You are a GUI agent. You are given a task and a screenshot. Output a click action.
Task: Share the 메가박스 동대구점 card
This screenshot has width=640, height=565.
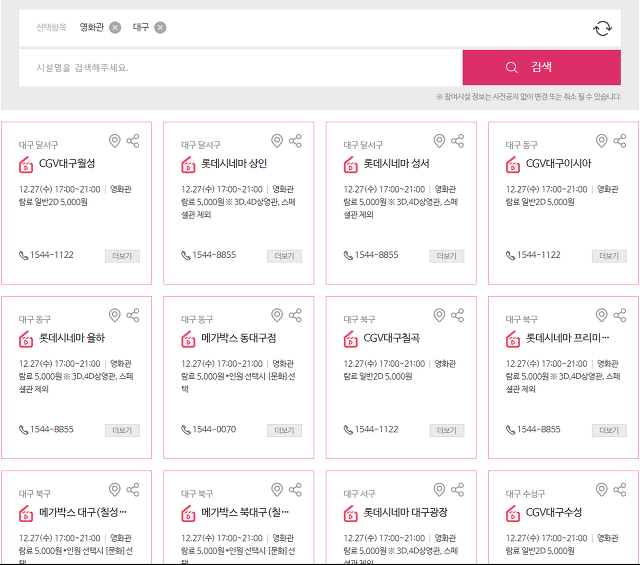tap(296, 315)
